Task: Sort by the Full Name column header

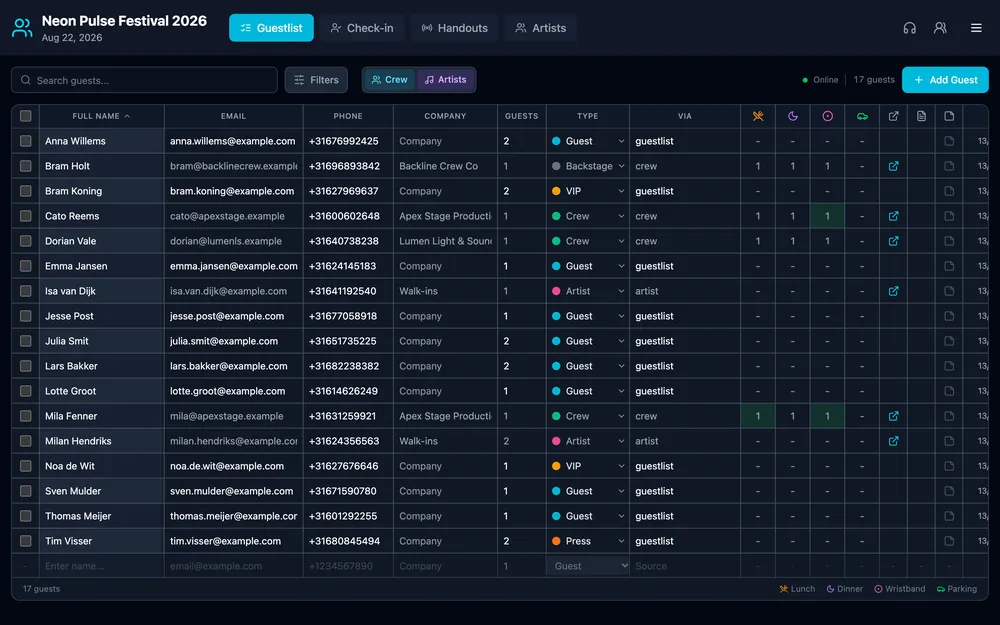Action: pyautogui.click(x=101, y=116)
